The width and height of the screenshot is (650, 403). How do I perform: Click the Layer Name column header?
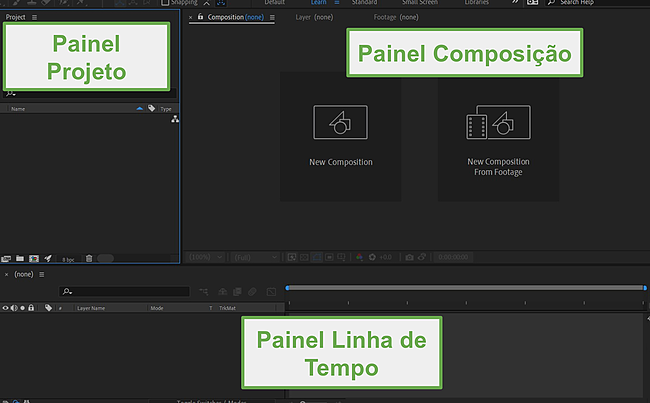coord(91,308)
